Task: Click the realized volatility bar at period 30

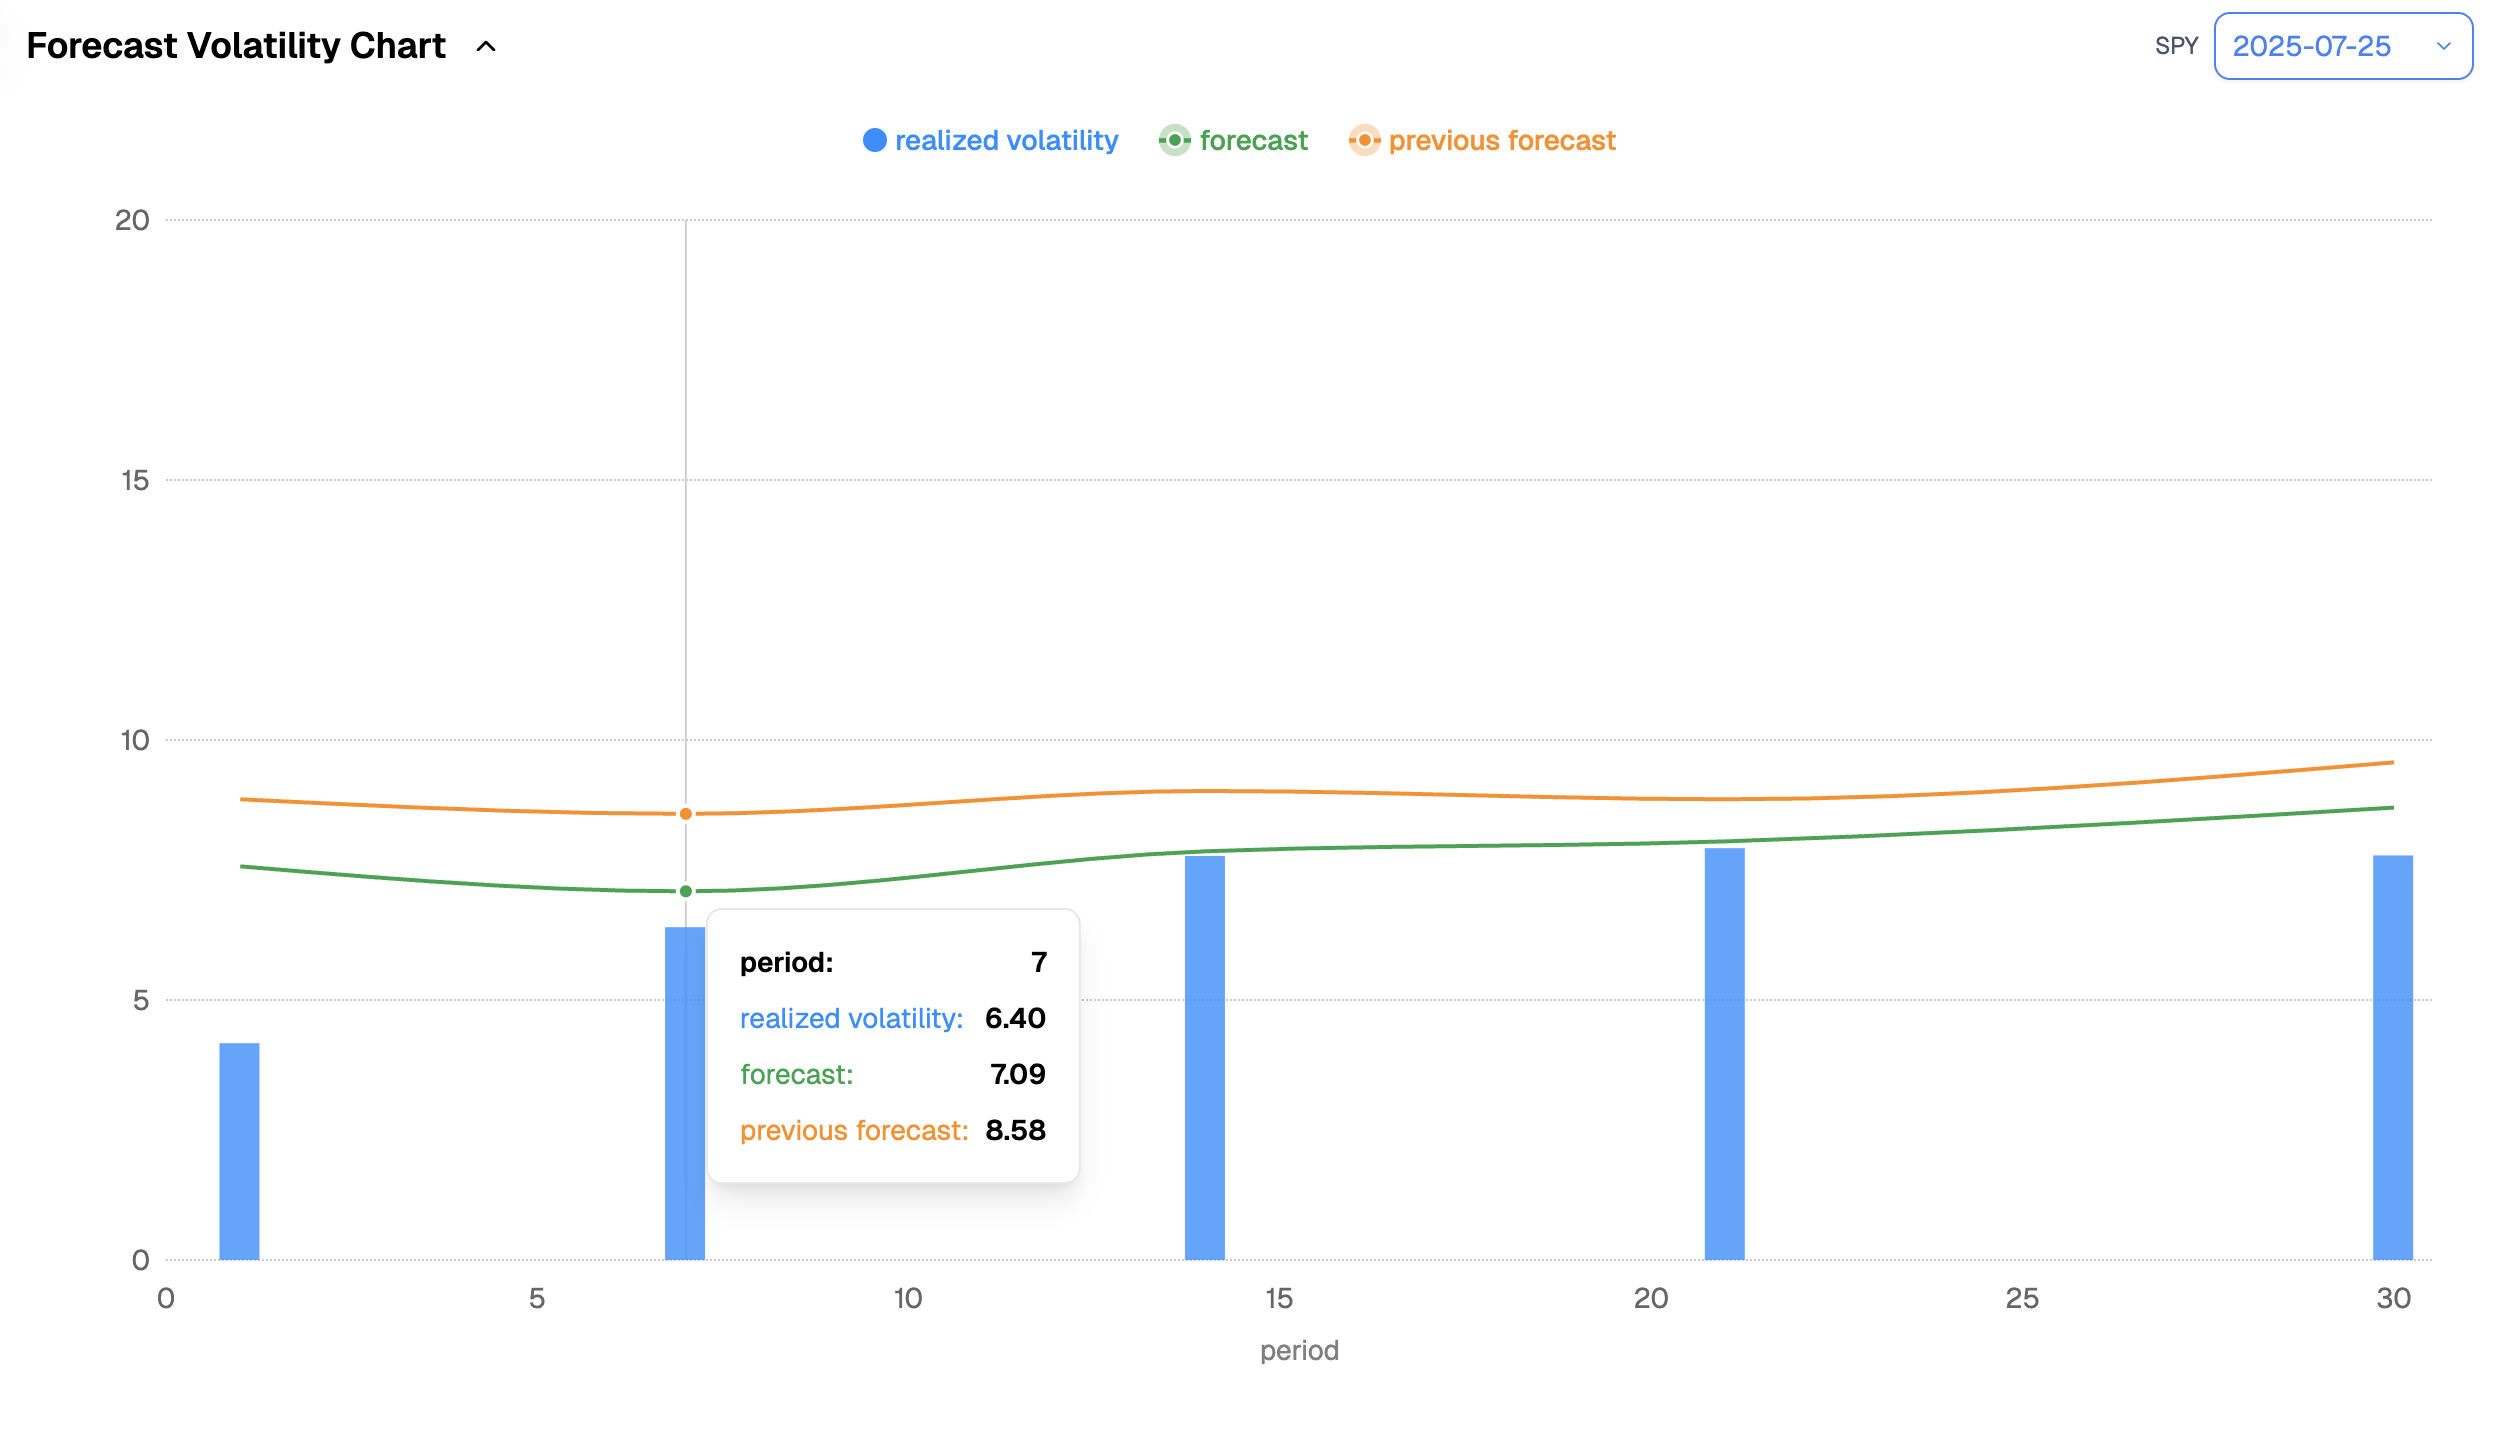Action: 2392,1057
